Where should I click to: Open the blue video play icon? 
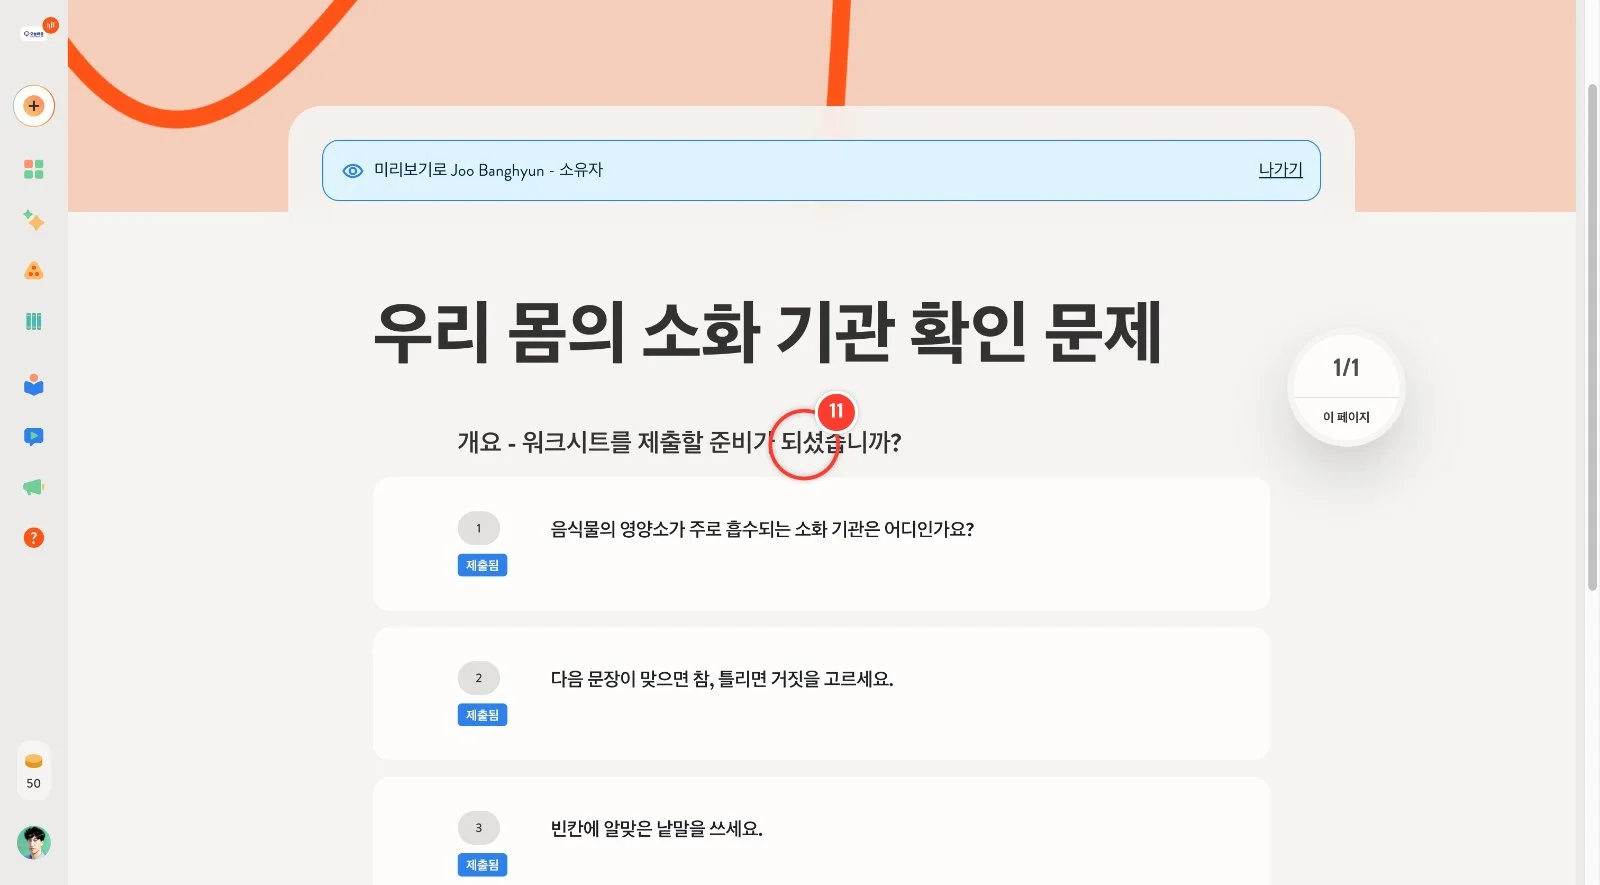tap(34, 436)
